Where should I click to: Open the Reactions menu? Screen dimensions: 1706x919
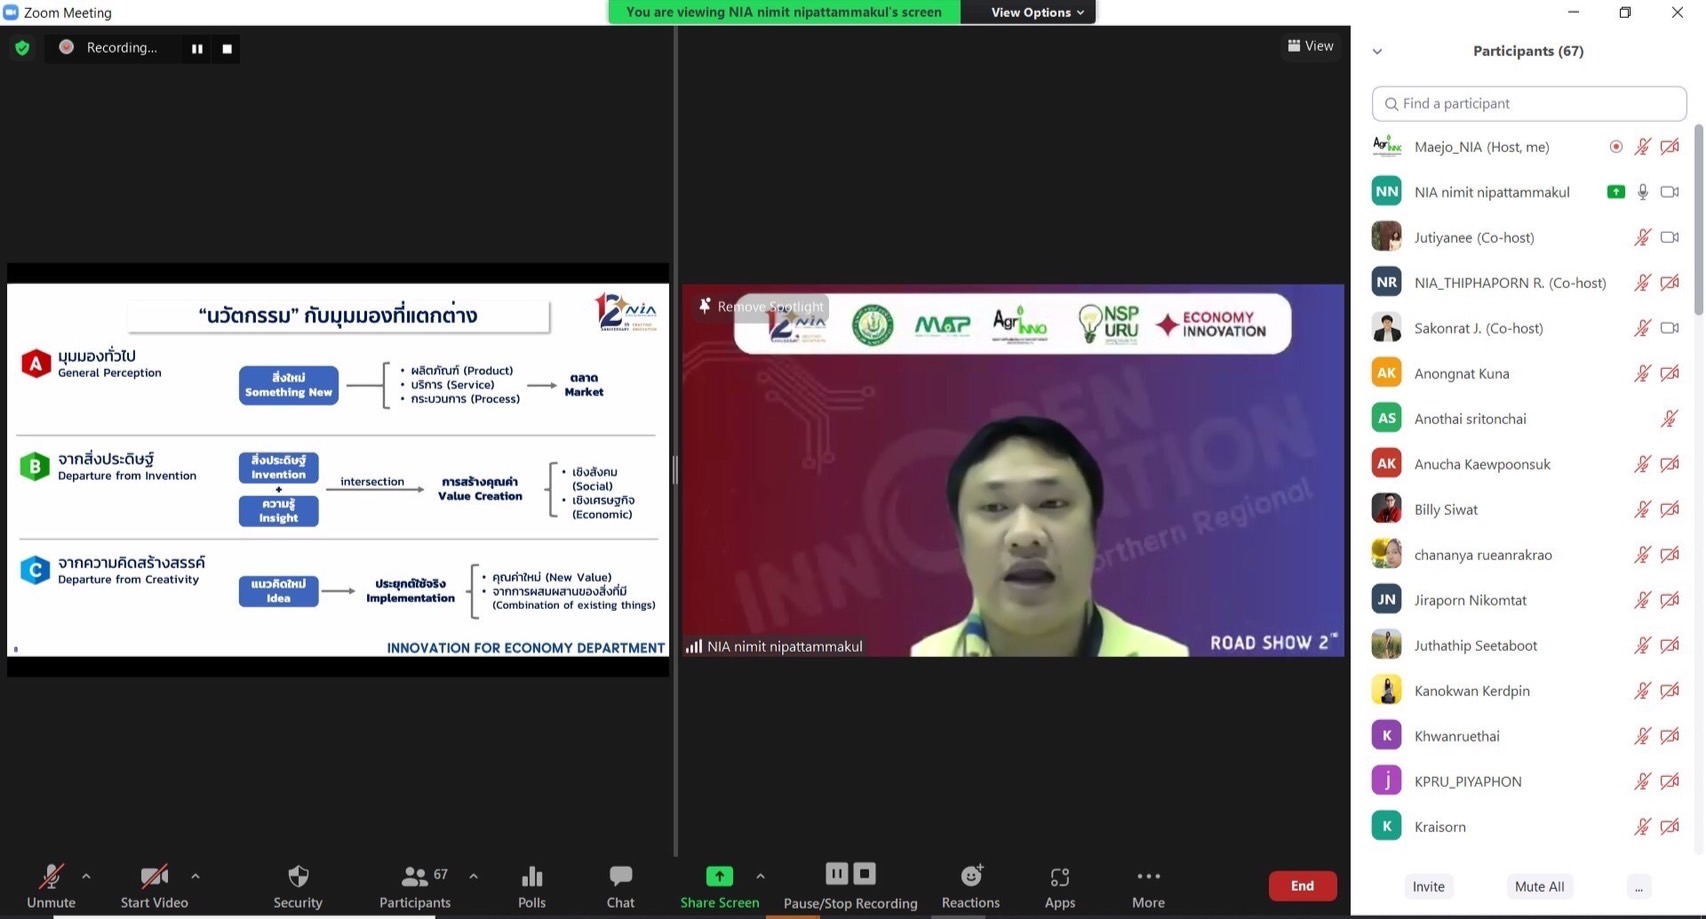[x=970, y=885]
